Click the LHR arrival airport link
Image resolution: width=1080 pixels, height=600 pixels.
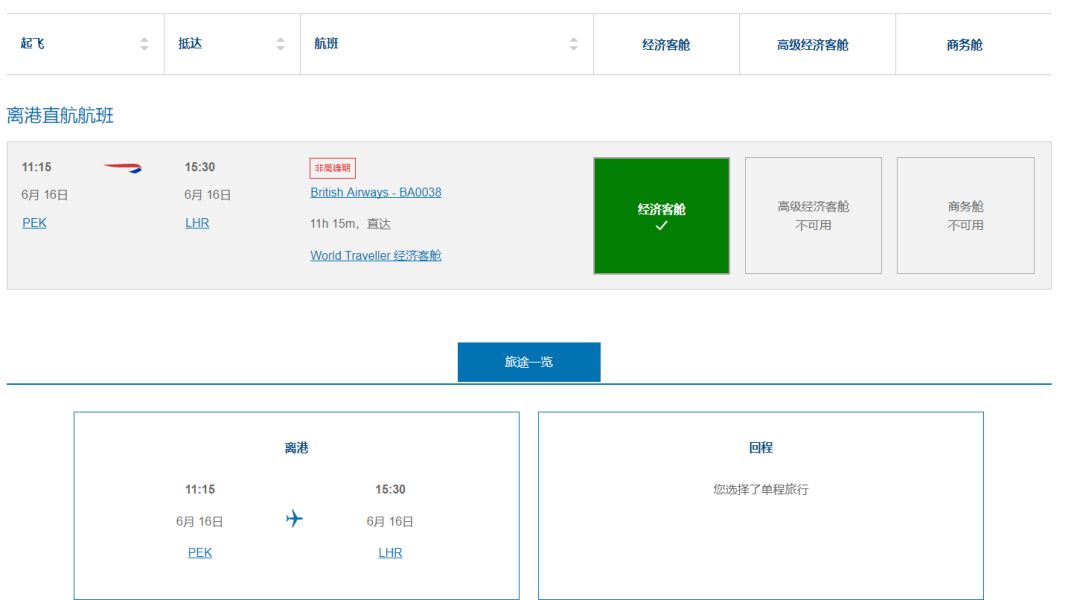[196, 223]
